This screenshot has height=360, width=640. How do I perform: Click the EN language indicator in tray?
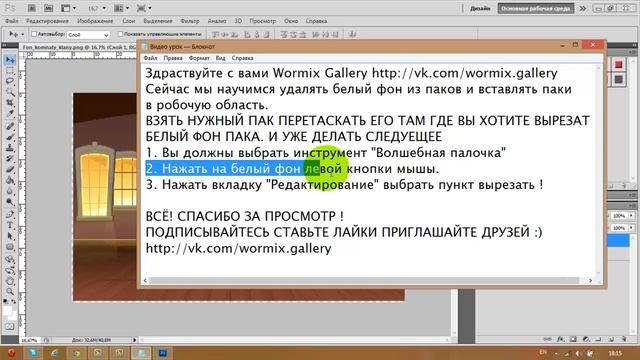[x=543, y=352]
